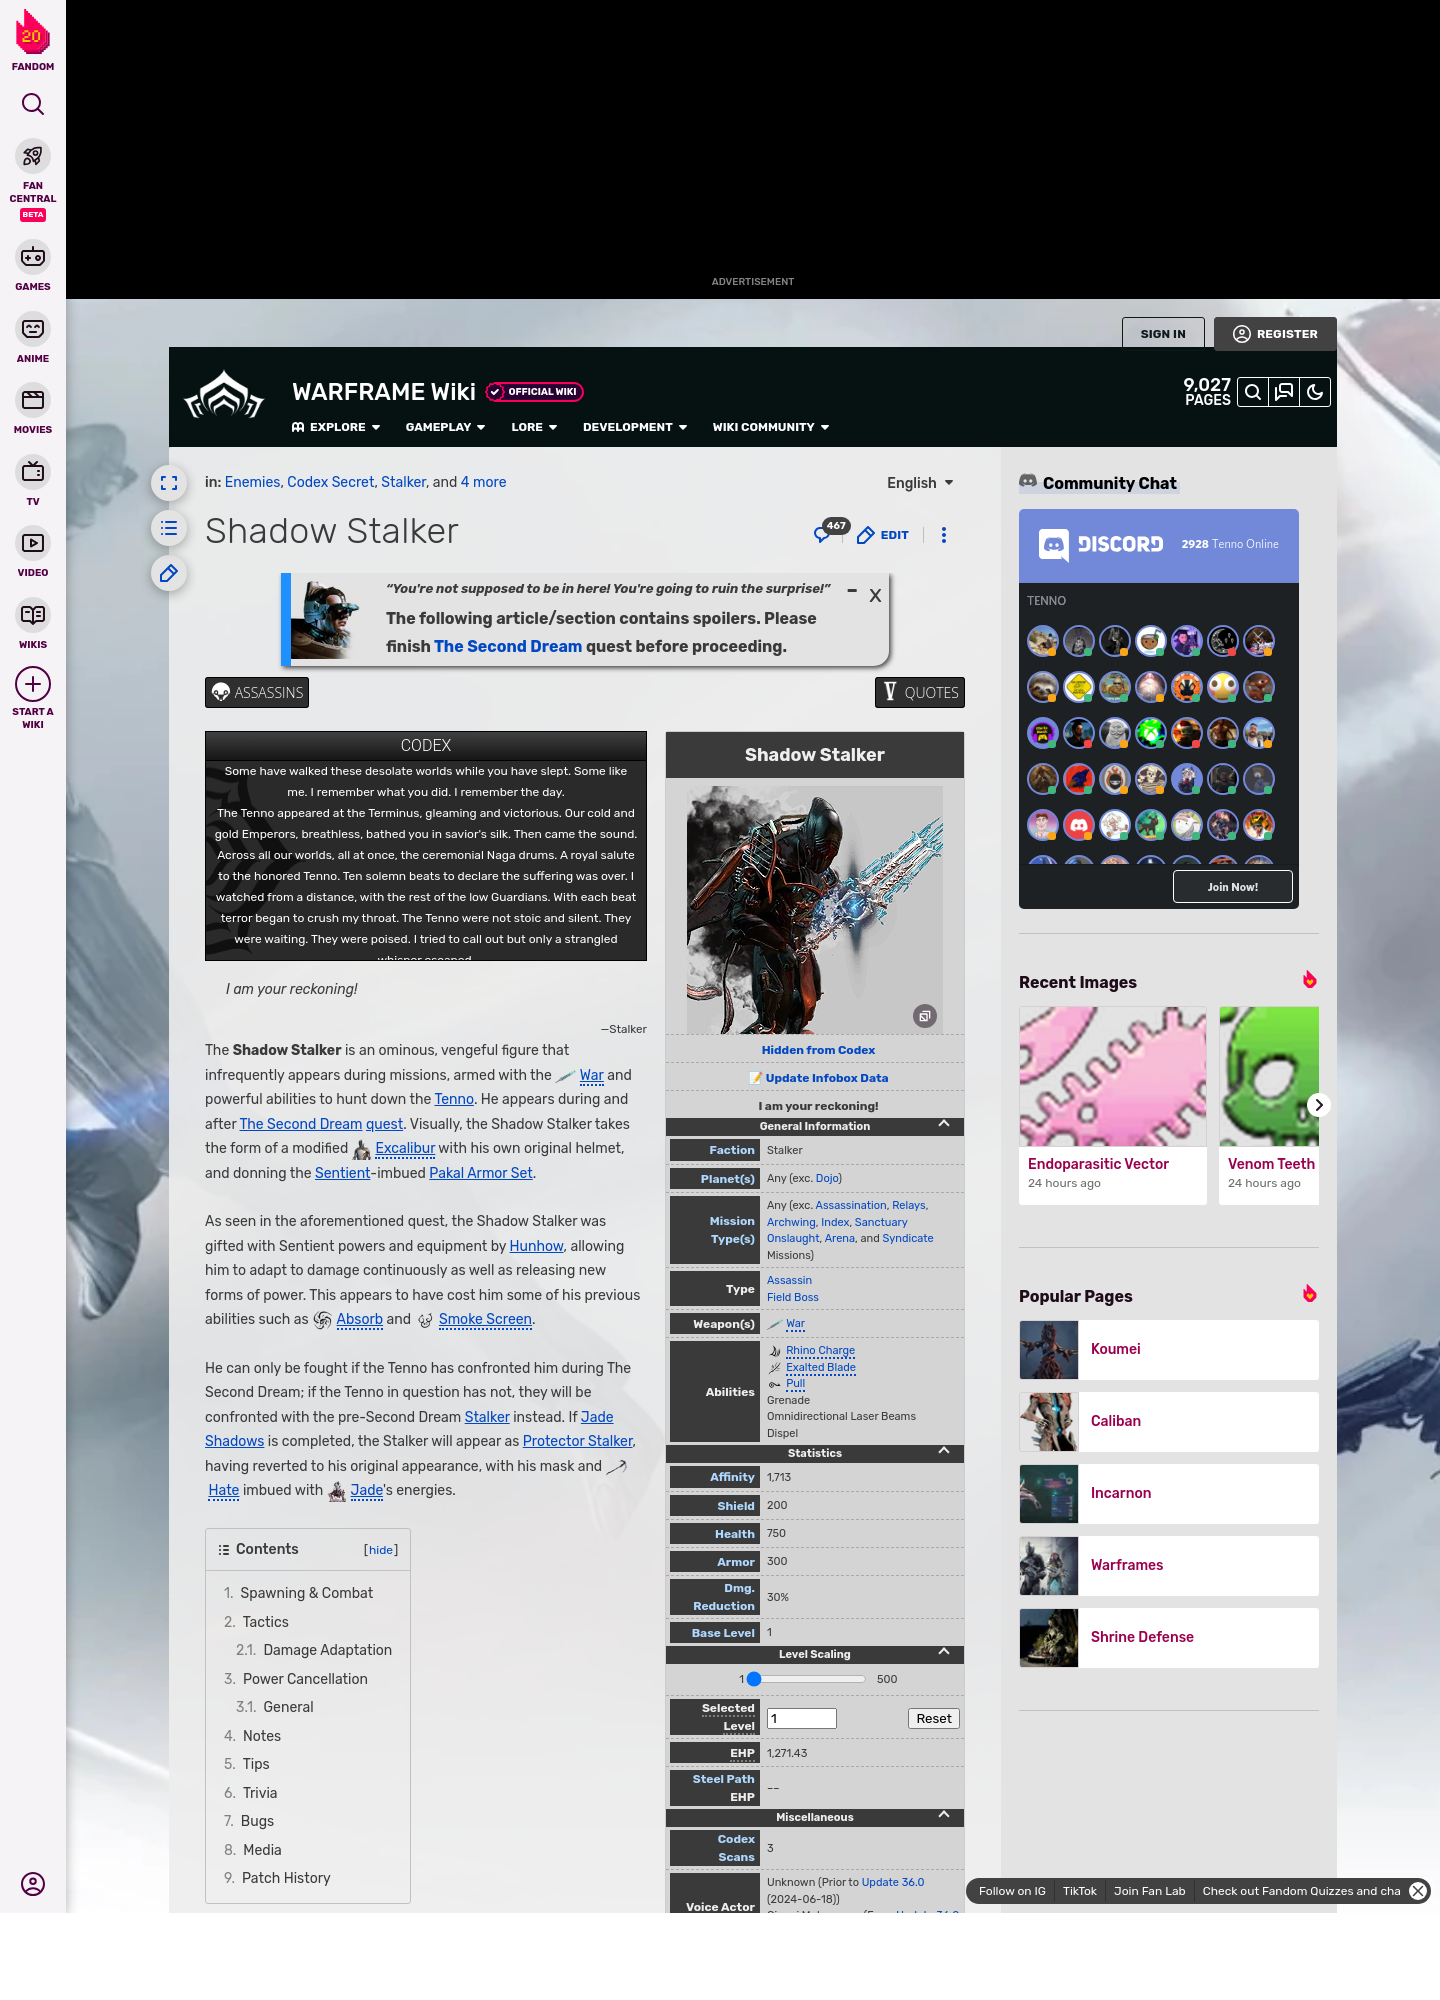Collapse the General Information section
The width and height of the screenshot is (1440, 2000).
(944, 1124)
